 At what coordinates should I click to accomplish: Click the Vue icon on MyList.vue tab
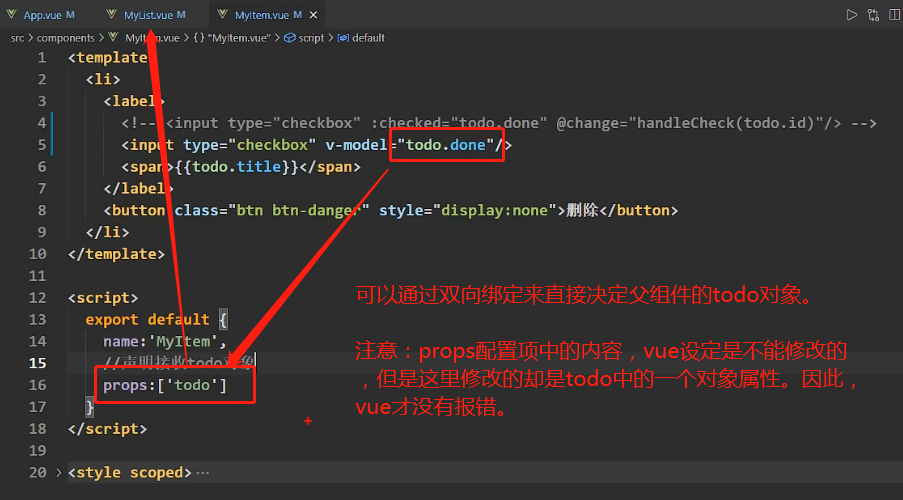pos(112,14)
